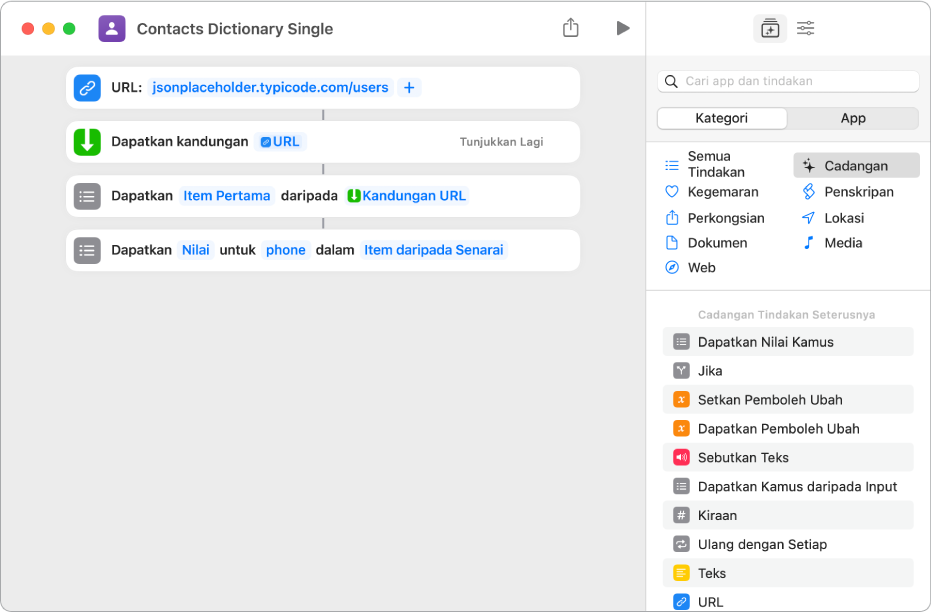931x612 pixels.
Task: Click the blue URL action link icon
Action: click(x=87, y=88)
